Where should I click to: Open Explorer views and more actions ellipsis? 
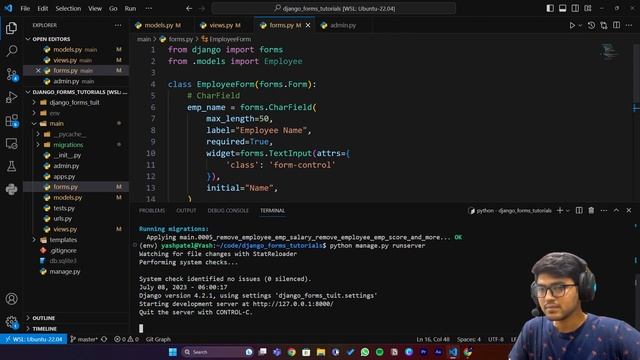[118, 25]
